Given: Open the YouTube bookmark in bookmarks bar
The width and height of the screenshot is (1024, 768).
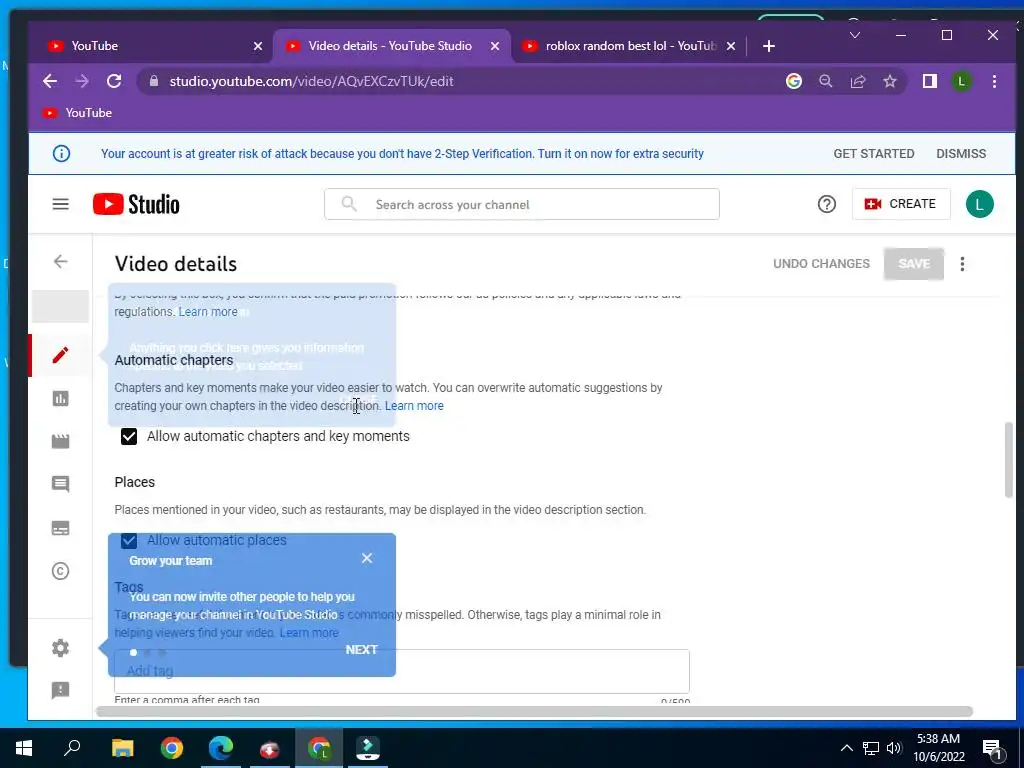Looking at the screenshot, I should 77,113.
